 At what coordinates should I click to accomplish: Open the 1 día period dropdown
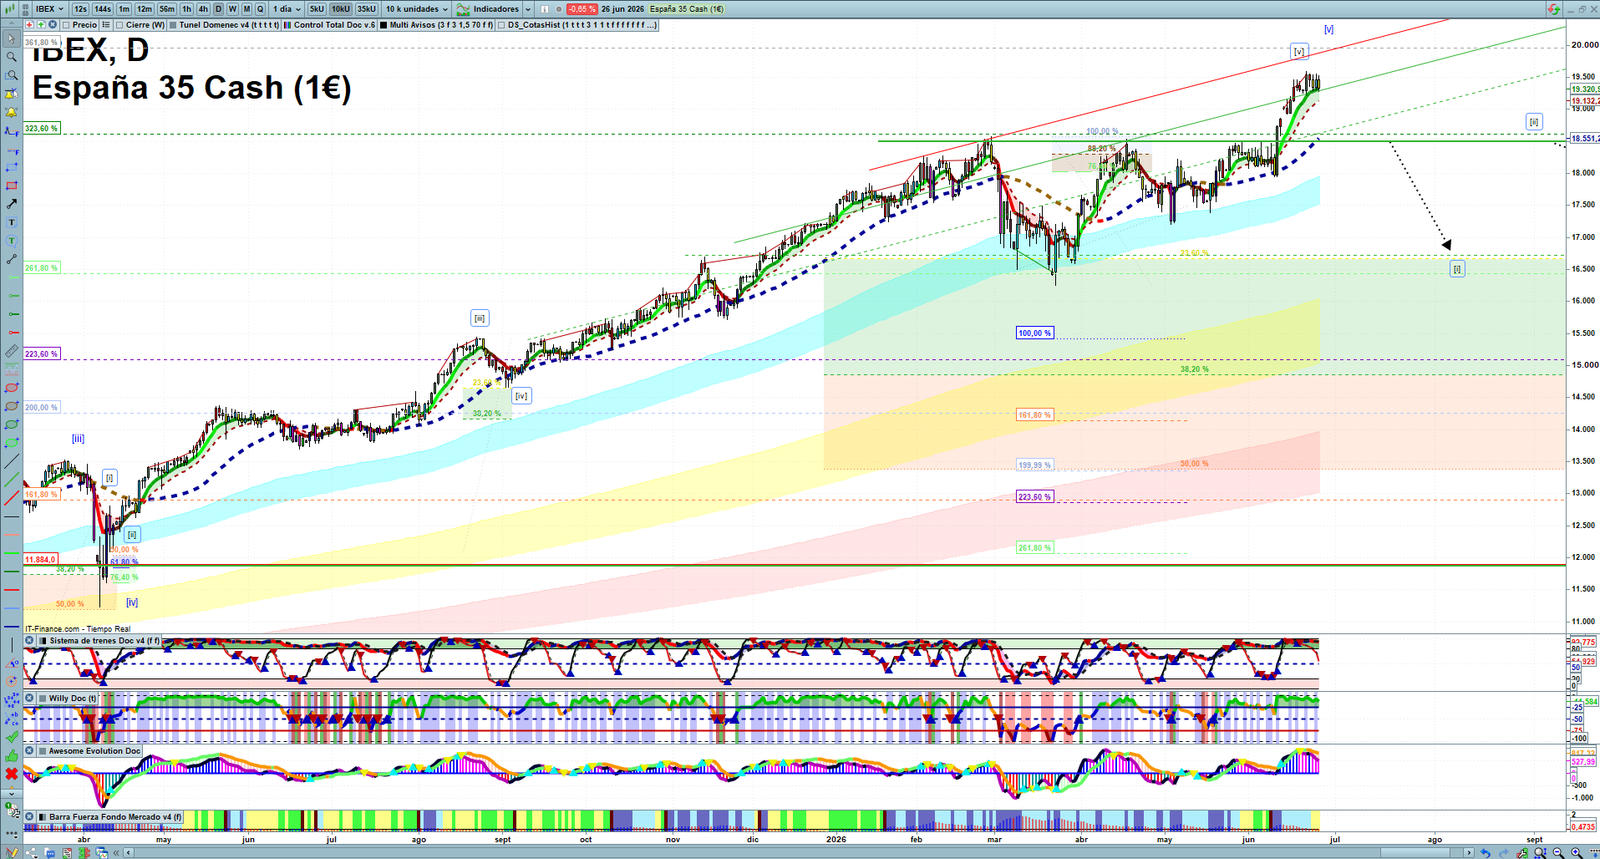287,9
